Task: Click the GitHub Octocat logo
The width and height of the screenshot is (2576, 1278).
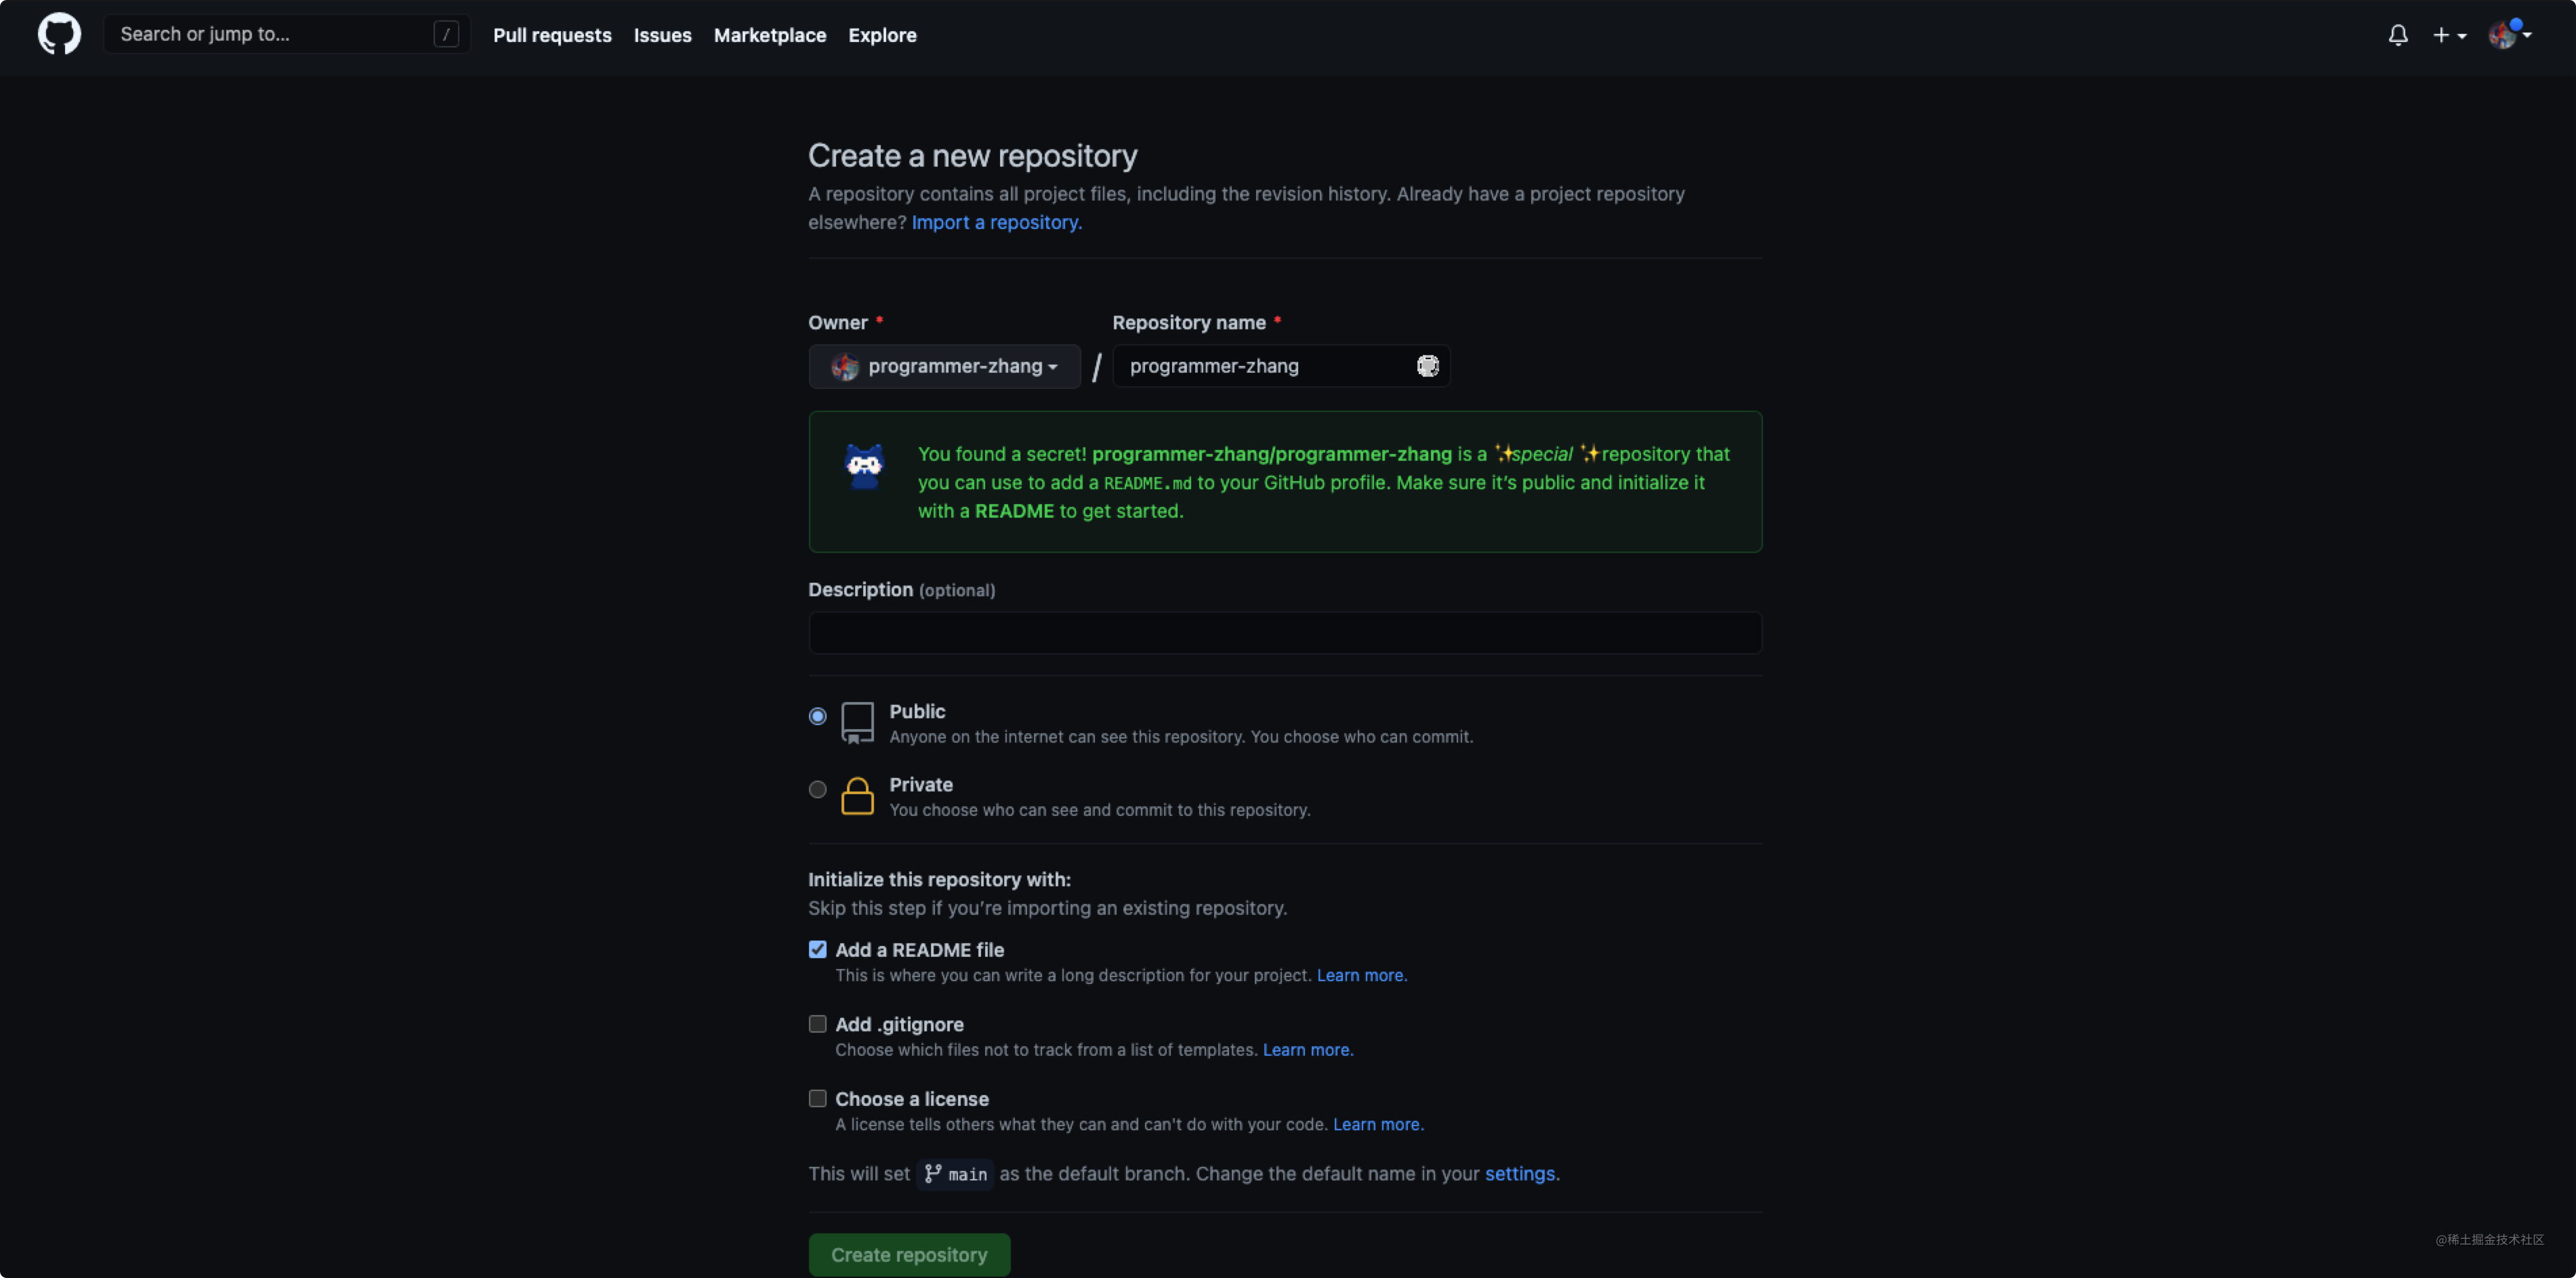Action: point(59,34)
